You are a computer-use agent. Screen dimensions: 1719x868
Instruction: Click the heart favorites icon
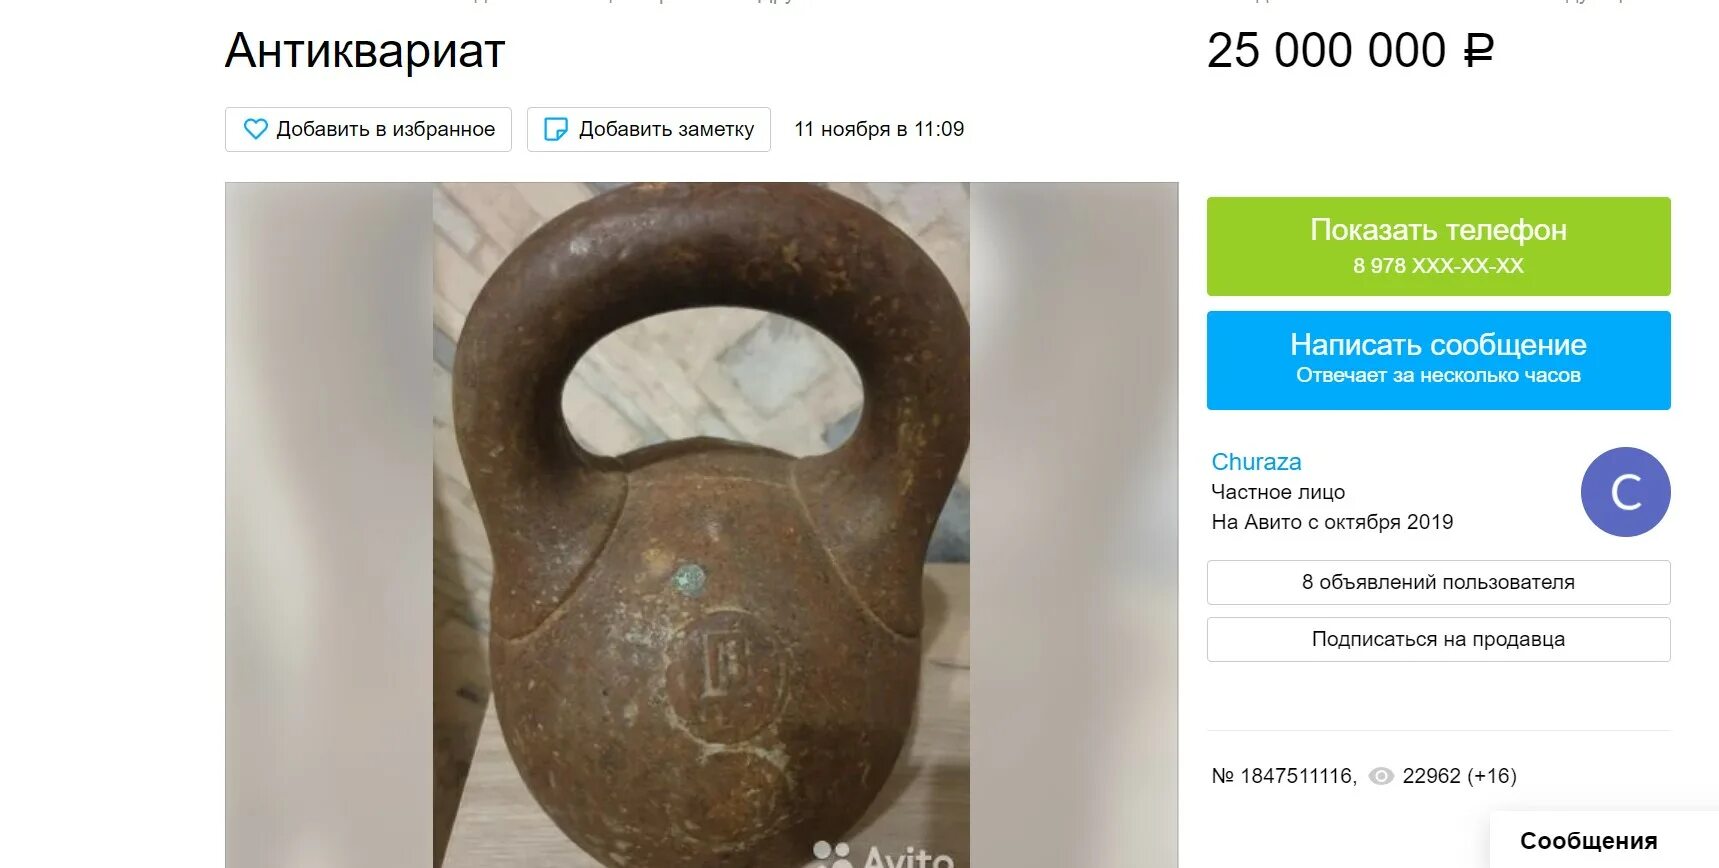(256, 129)
